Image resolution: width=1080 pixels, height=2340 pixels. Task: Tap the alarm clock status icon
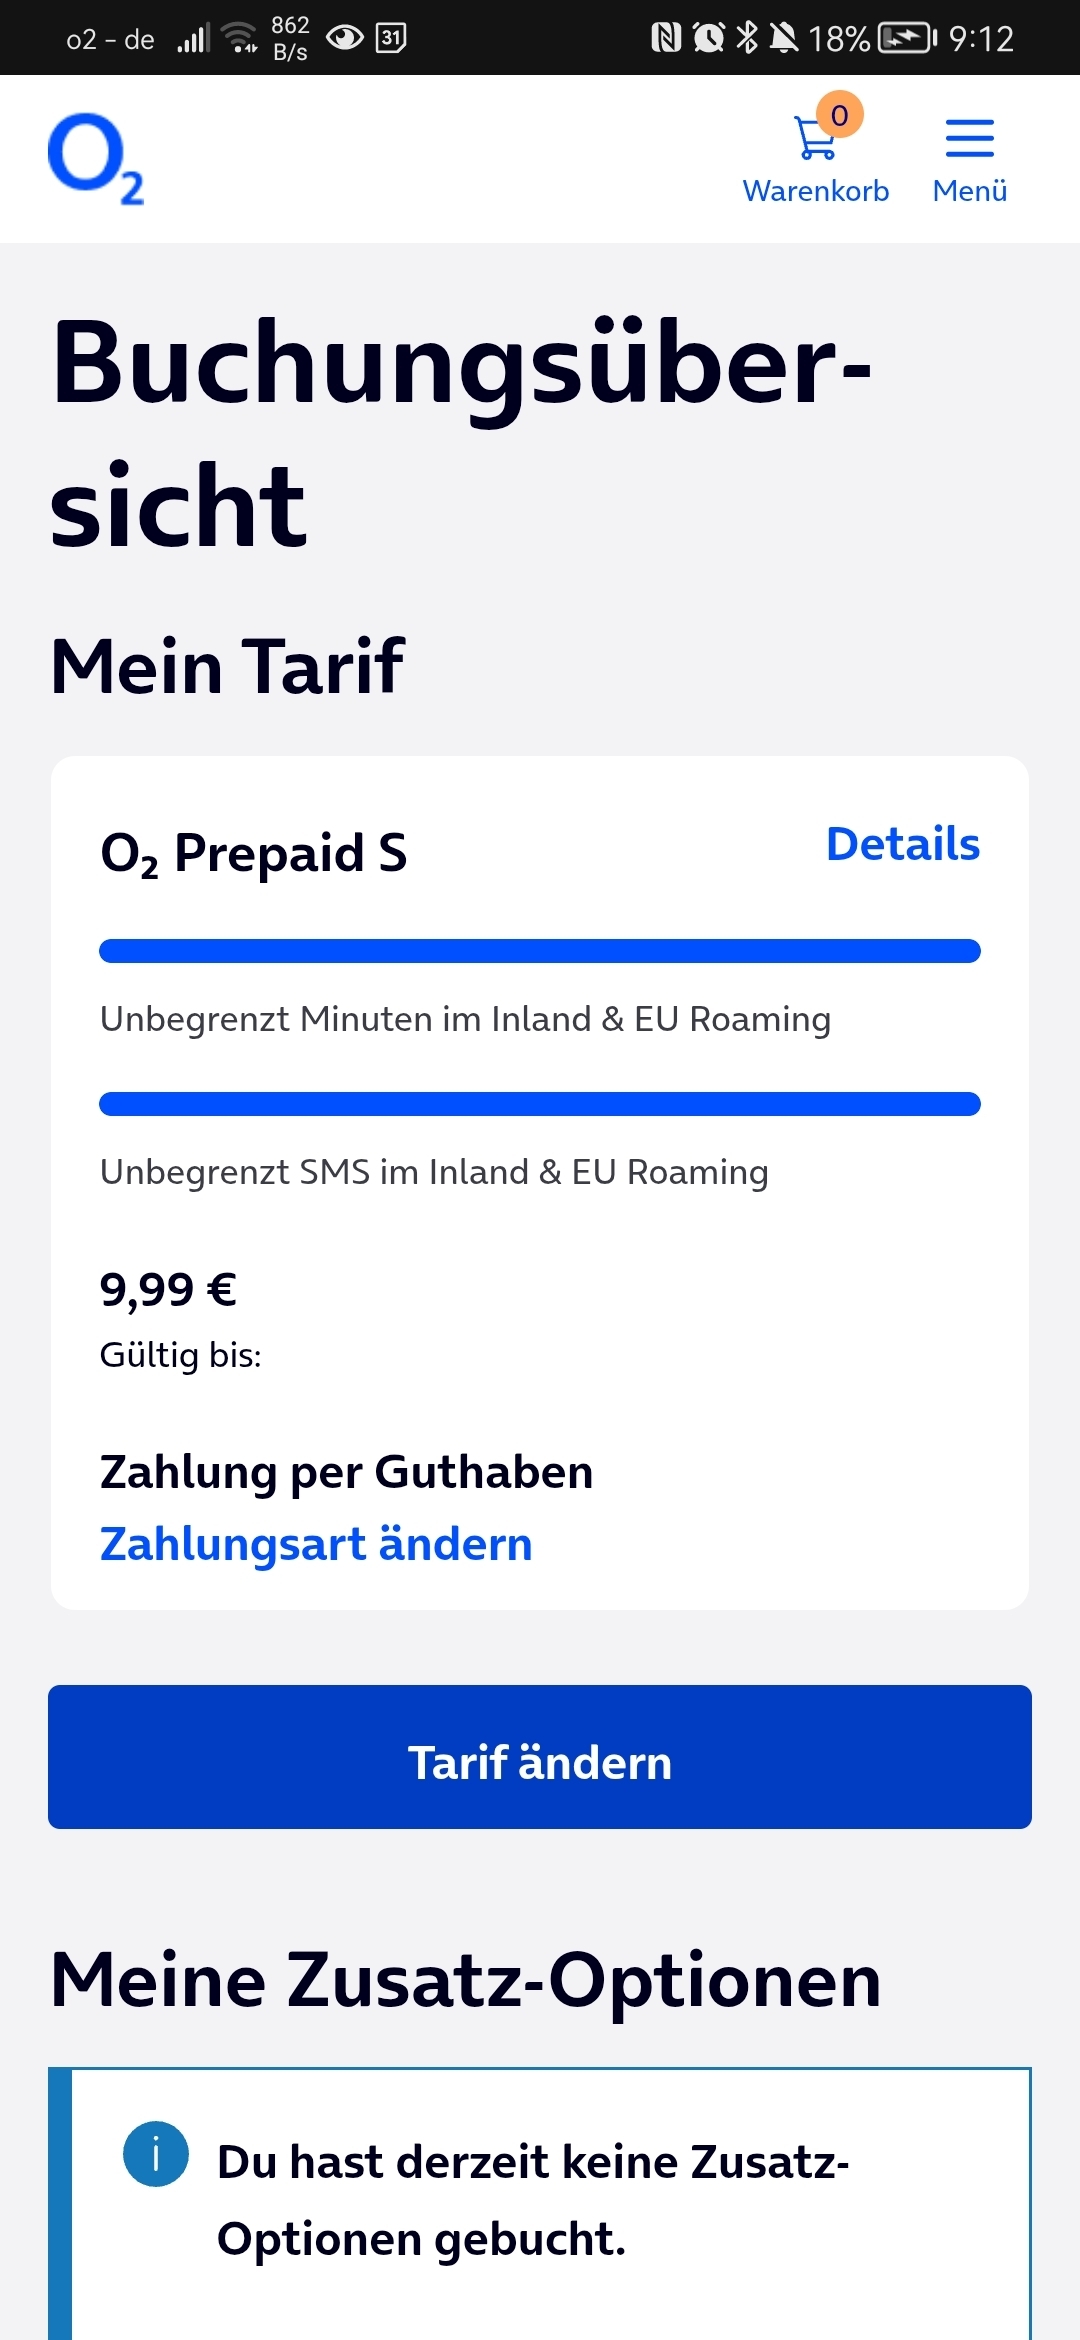pos(709,38)
